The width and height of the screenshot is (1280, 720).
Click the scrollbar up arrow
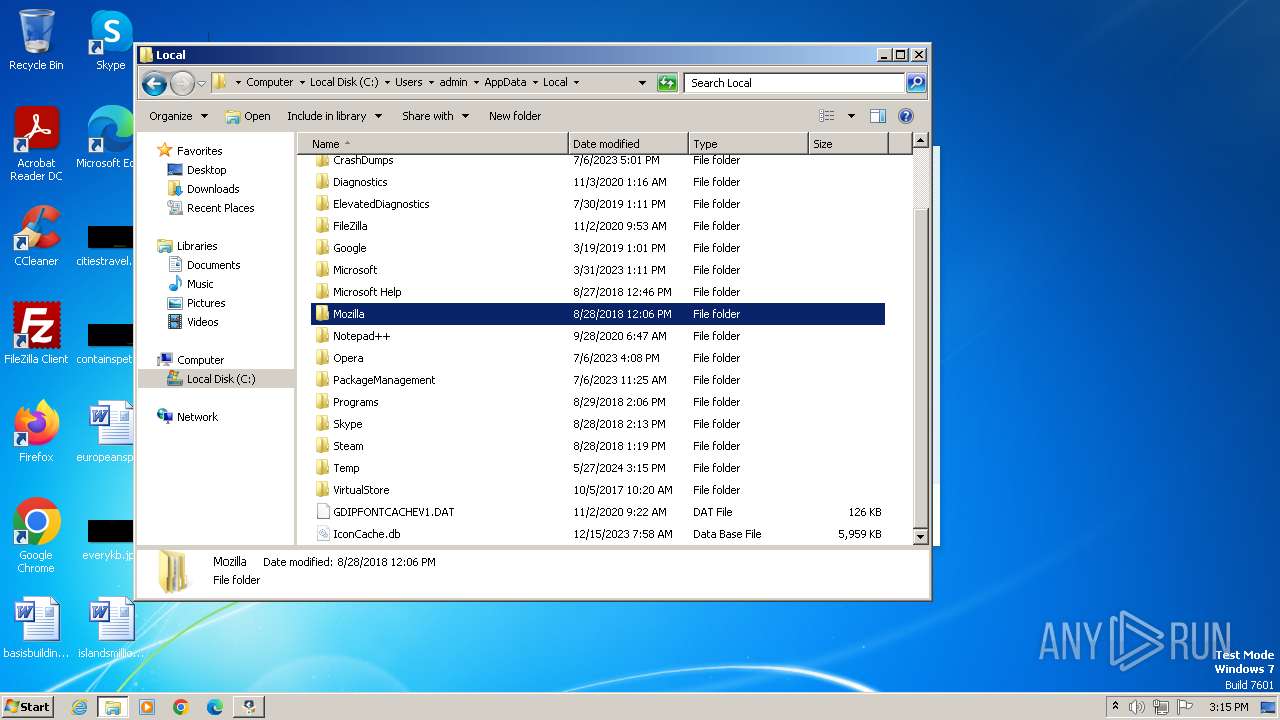pos(920,141)
